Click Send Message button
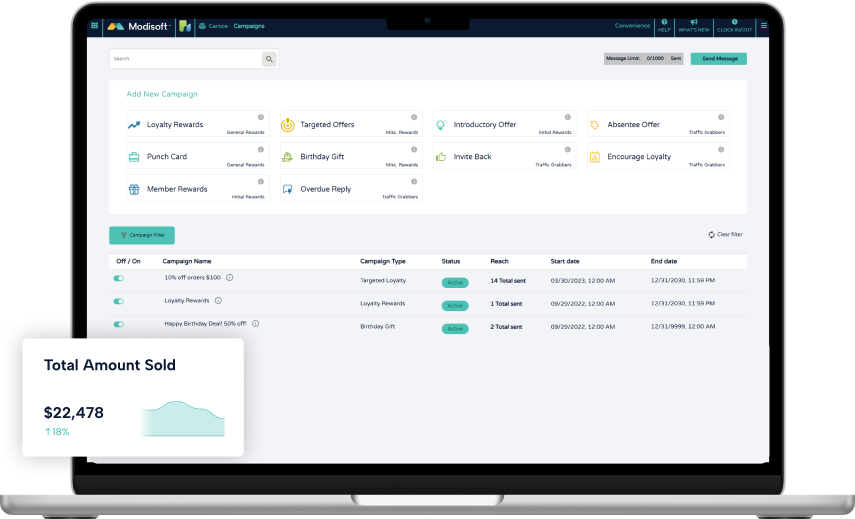 [x=719, y=58]
